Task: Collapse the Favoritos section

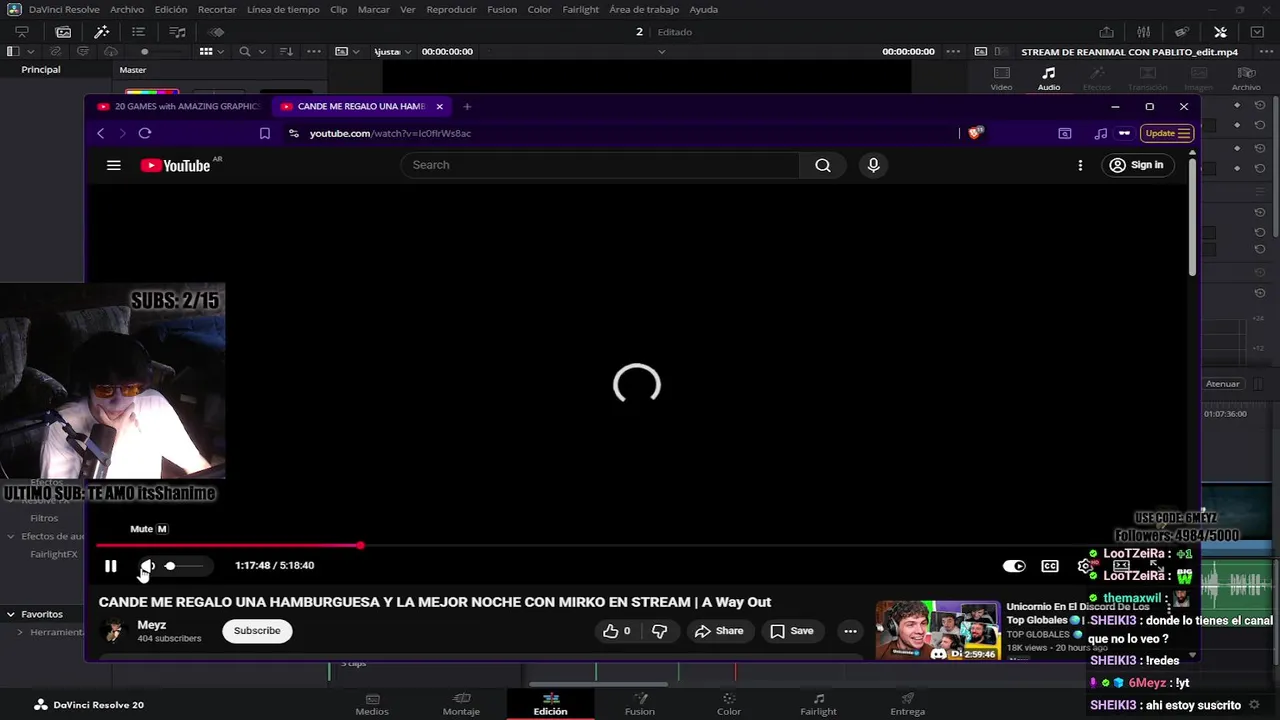Action: [x=11, y=614]
